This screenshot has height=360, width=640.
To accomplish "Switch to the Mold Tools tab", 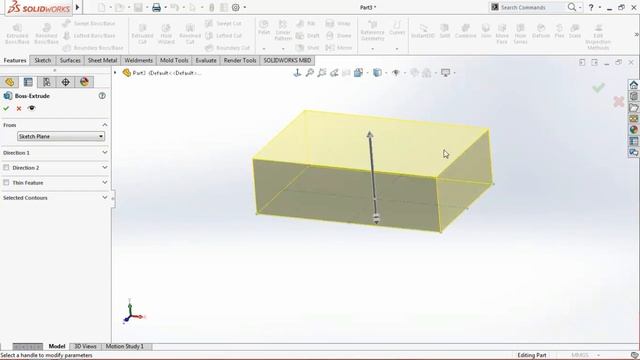I will [x=174, y=60].
